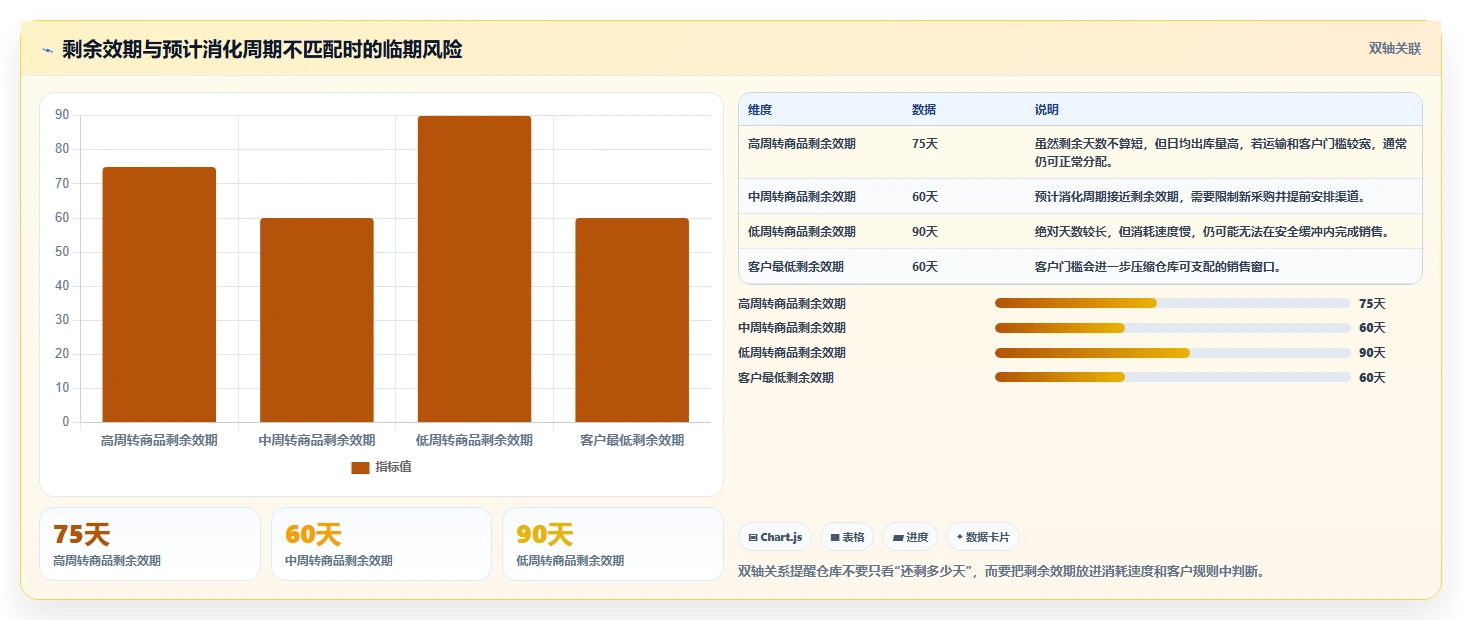This screenshot has height=620, width=1462.
Task: Click the 客户最低剩余效期 progress bar
Action: pyautogui.click(x=1173, y=377)
